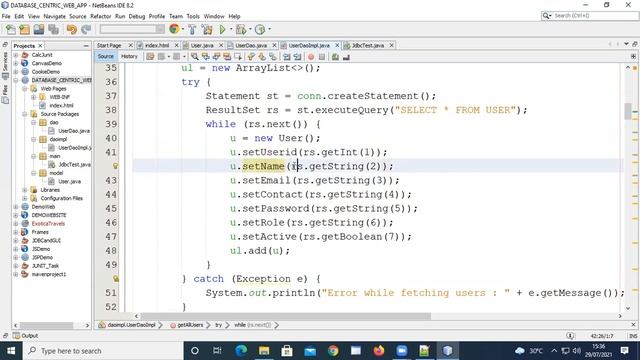Select ExoticaTravels project in tree
This screenshot has width=640, height=360.
point(48,224)
